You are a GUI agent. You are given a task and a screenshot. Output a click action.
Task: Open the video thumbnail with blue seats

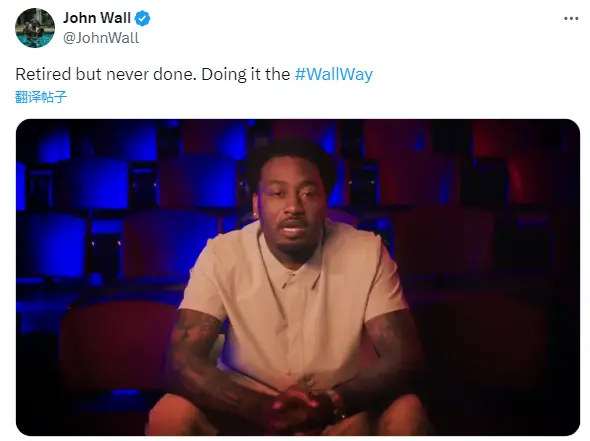tap(298, 277)
